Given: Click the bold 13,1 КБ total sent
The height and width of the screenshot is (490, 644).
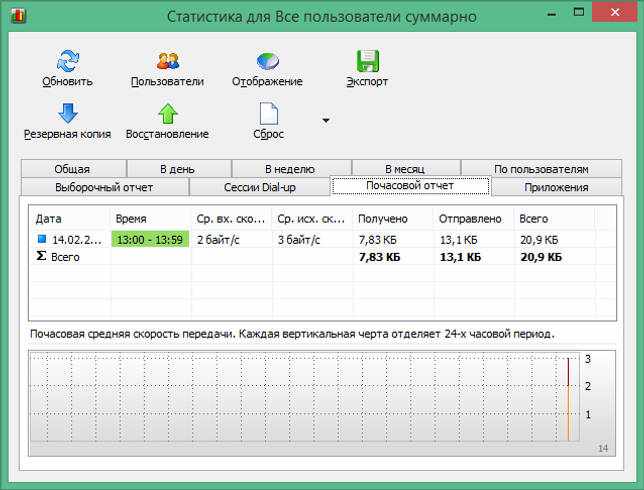Looking at the screenshot, I should 460,257.
